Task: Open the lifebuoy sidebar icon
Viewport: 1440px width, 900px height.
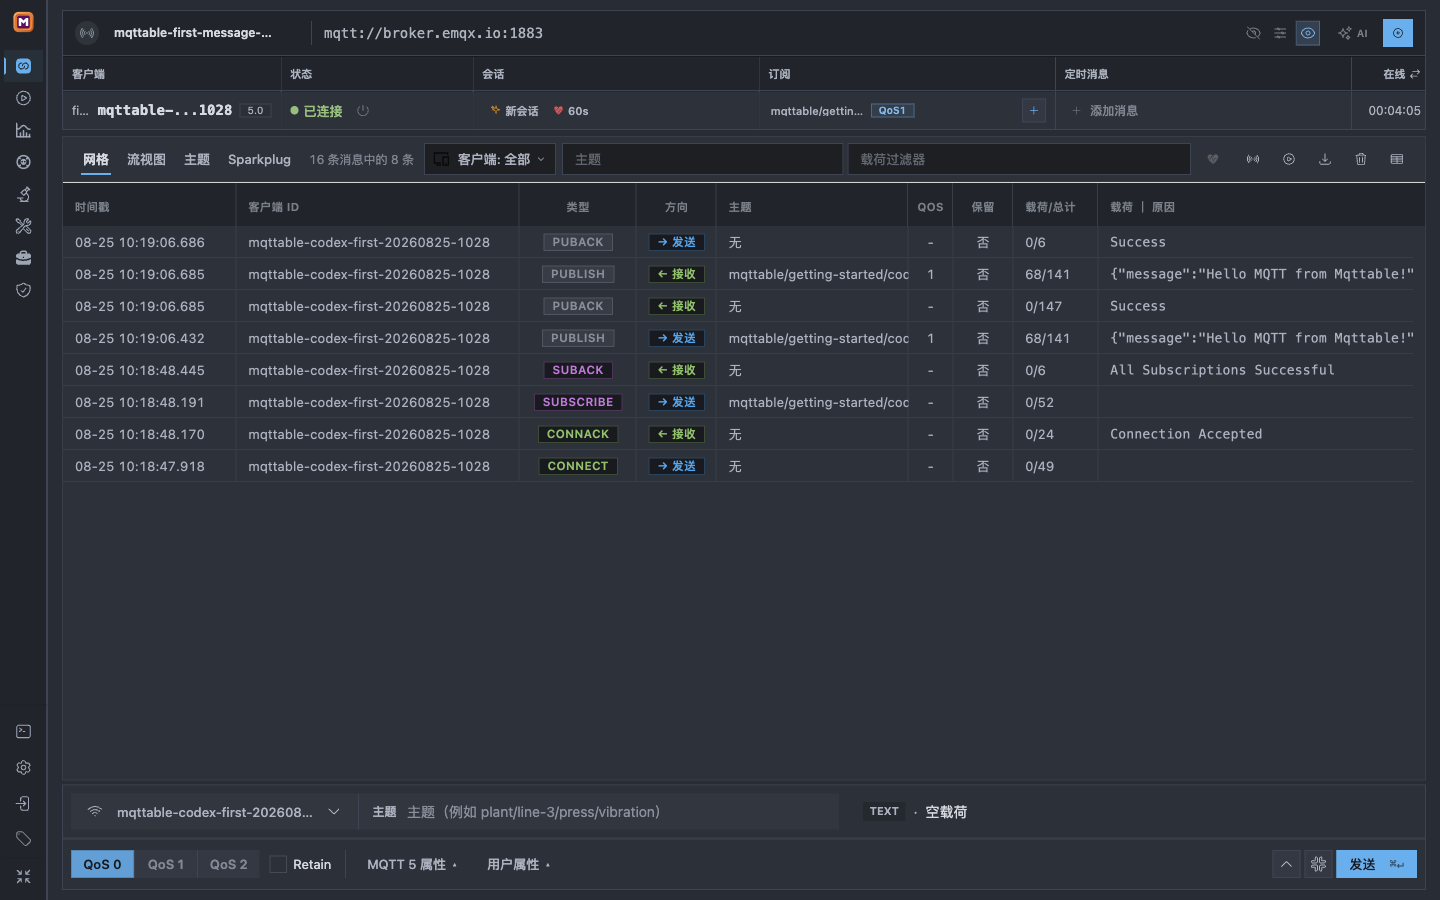Action: (23, 162)
